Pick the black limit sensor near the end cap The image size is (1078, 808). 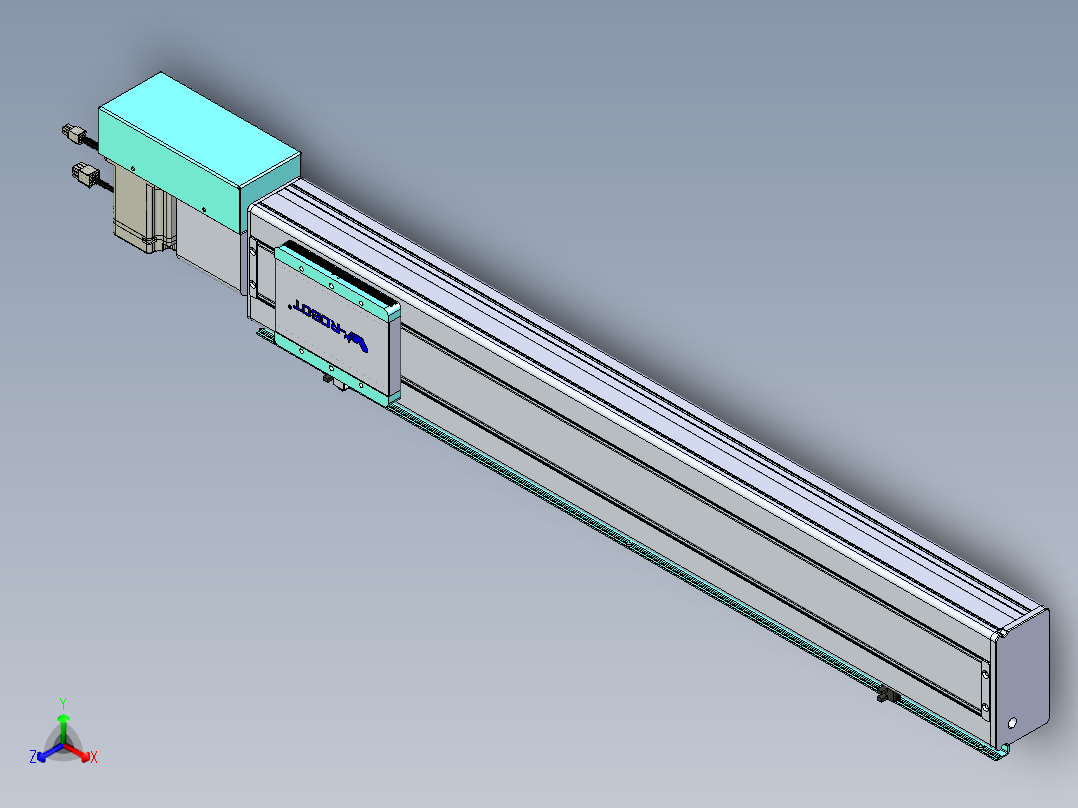tap(886, 696)
